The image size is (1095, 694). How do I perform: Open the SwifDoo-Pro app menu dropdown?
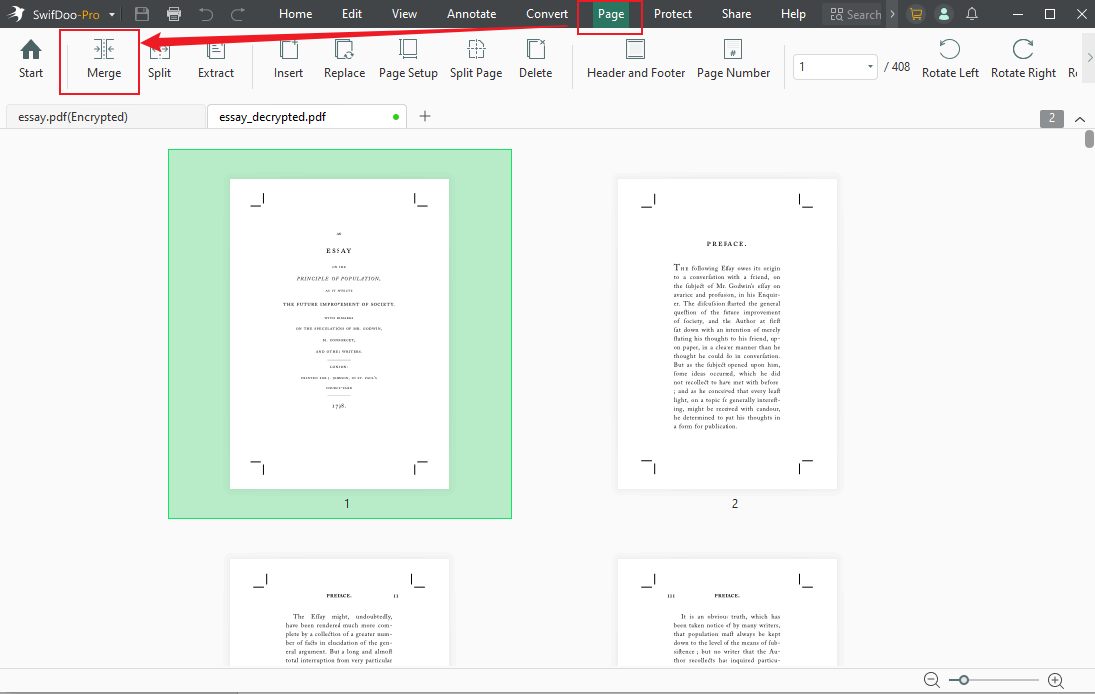pyautogui.click(x=112, y=15)
